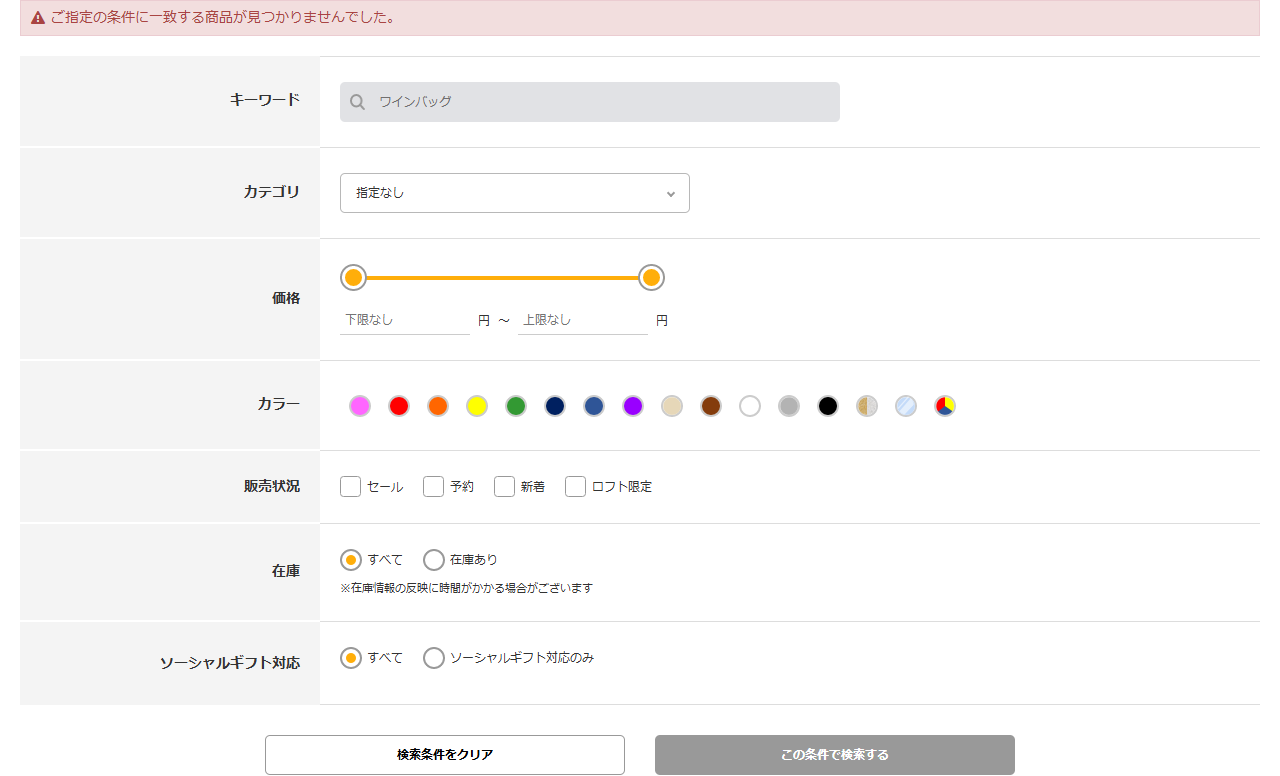Click the カテゴリ dropdown chevron arrow
The height and width of the screenshot is (776, 1280).
[671, 194]
